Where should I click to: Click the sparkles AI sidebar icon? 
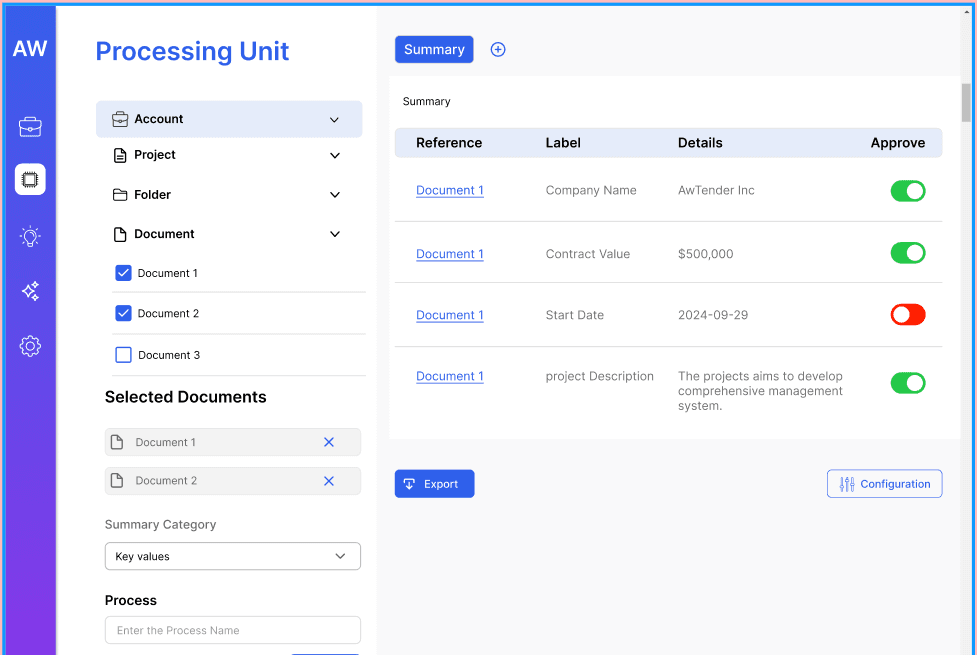tap(30, 291)
